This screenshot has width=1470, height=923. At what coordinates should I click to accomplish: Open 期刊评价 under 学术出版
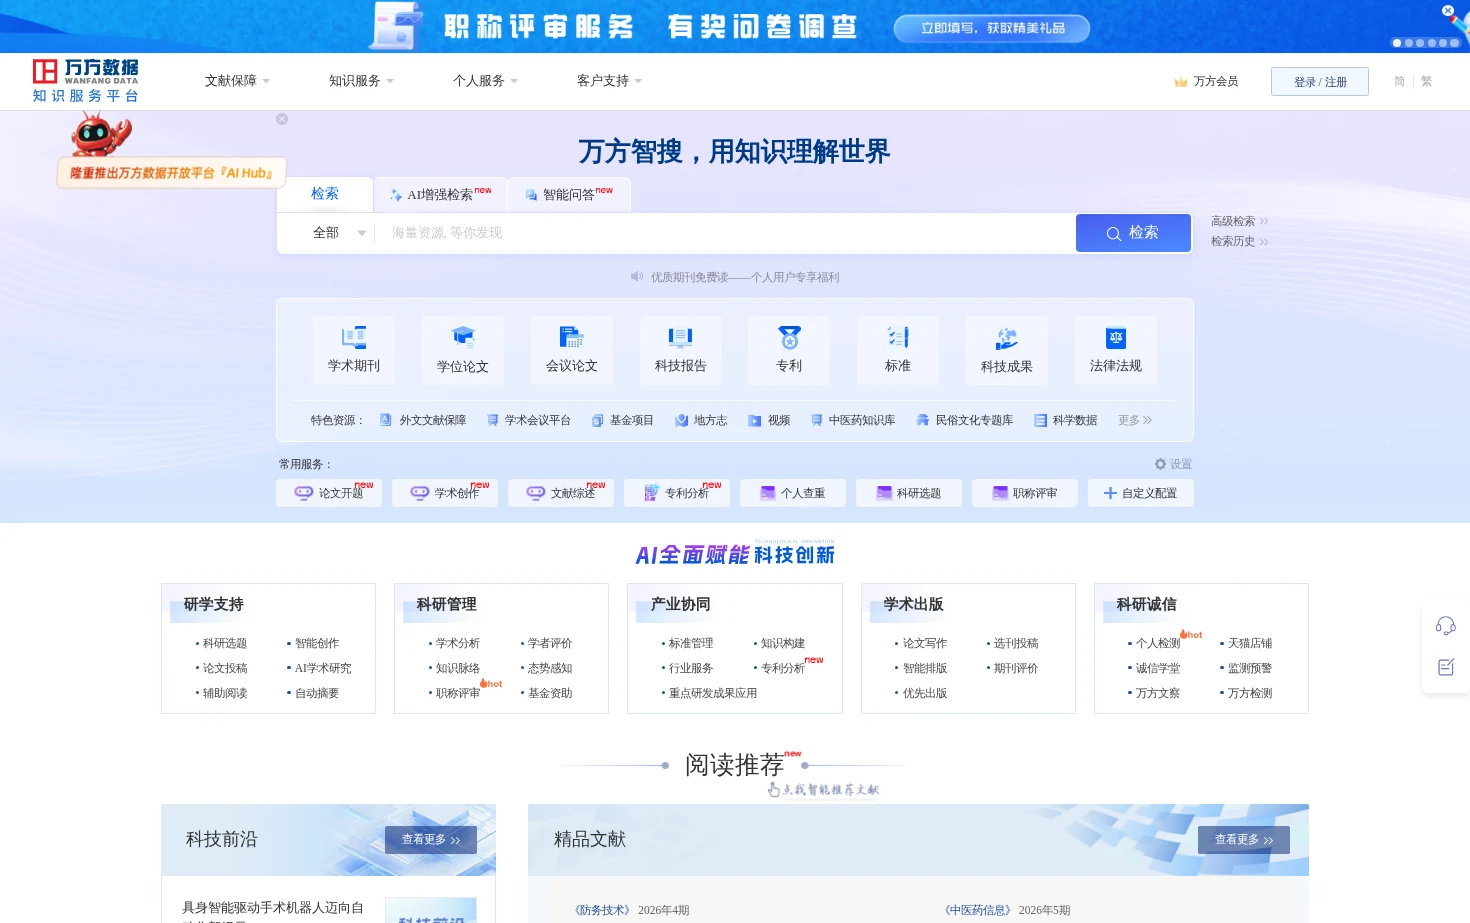1015,668
